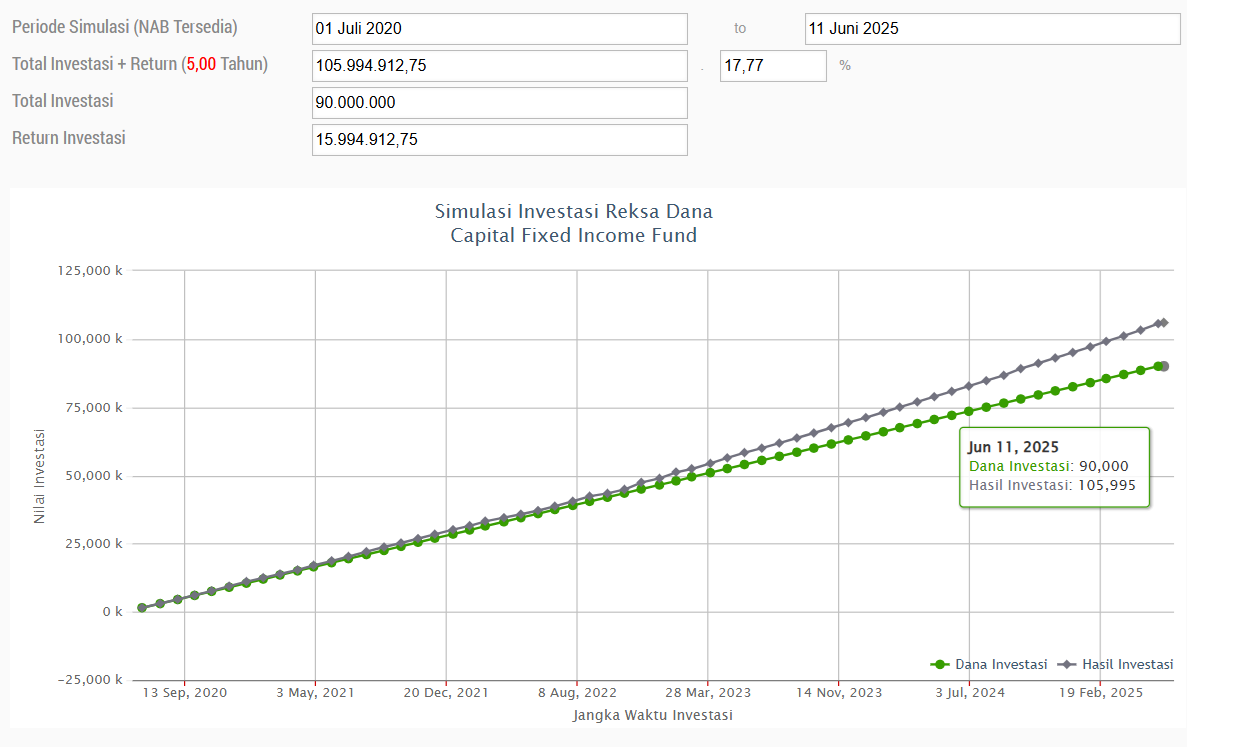The width and height of the screenshot is (1249, 747).
Task: Click the "Periode Simulasi (NAB Tersedia)" label
Action: pyautogui.click(x=125, y=28)
